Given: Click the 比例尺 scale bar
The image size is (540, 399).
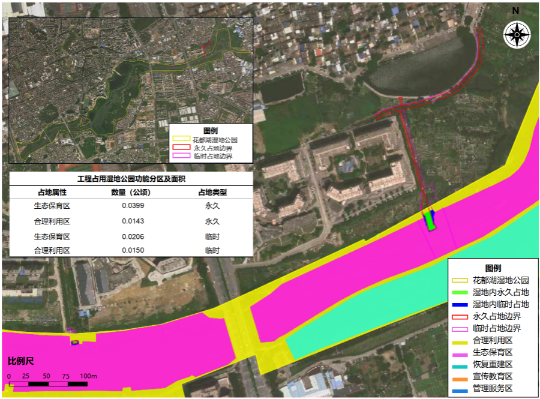Looking at the screenshot, I should [48, 384].
